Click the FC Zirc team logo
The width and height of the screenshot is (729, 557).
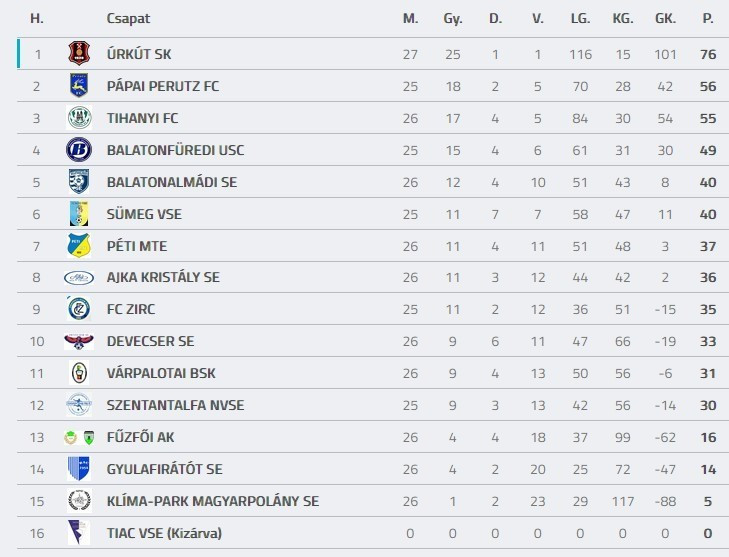(x=79, y=309)
